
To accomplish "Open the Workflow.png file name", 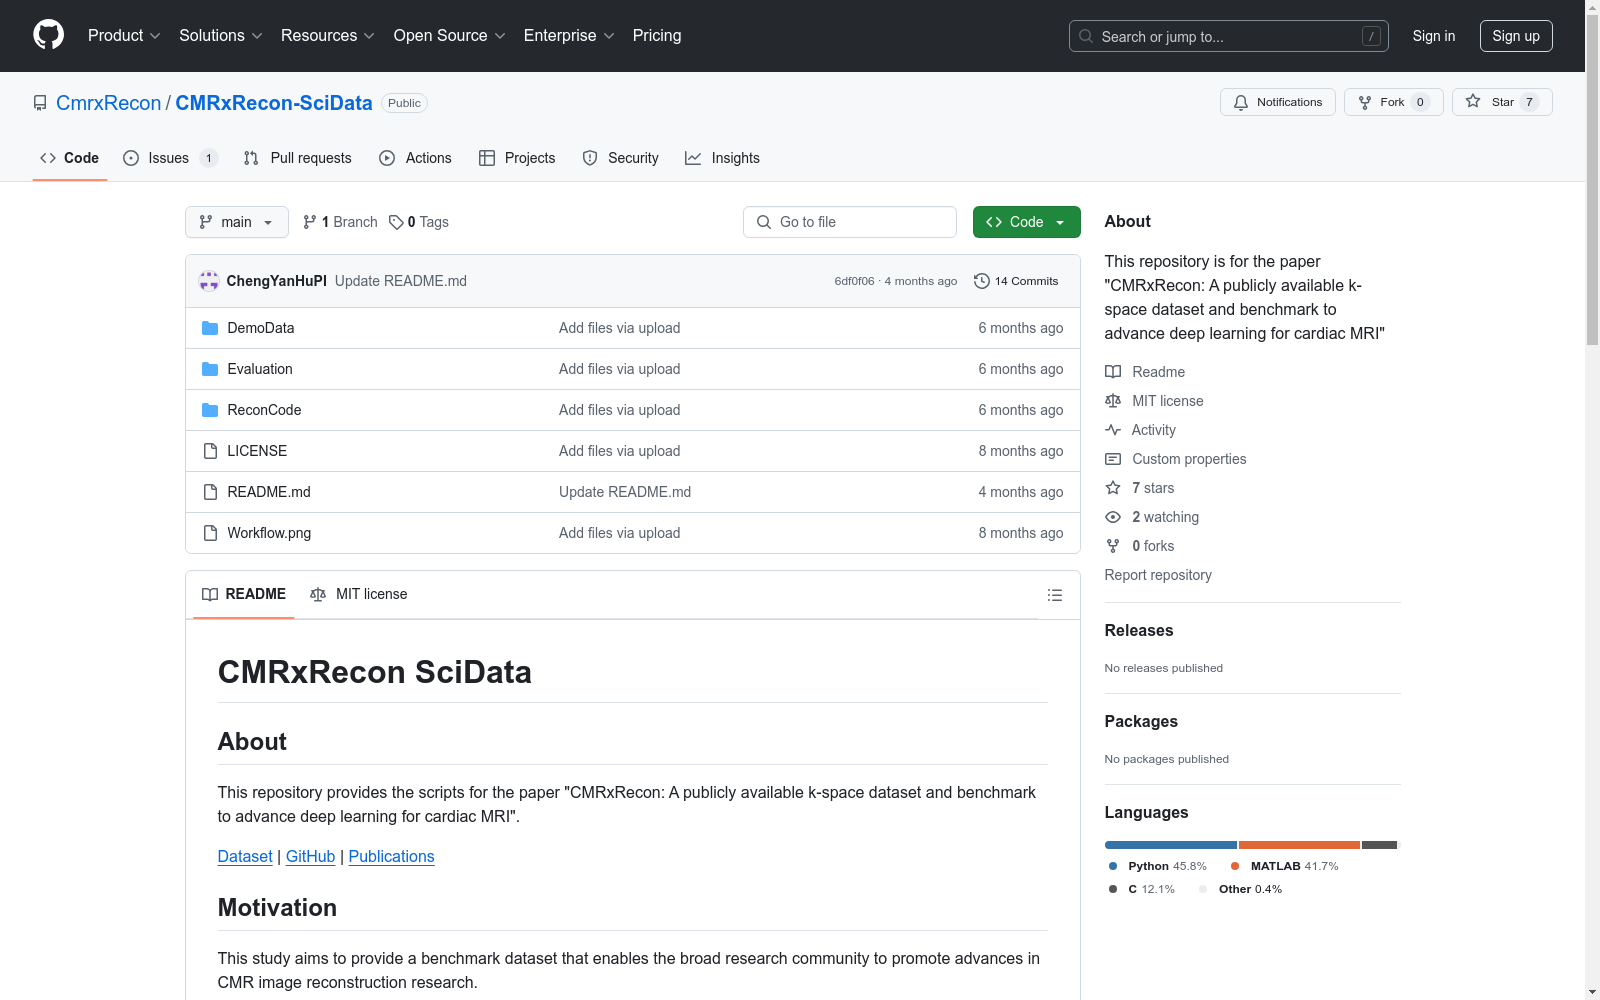I will point(269,533).
